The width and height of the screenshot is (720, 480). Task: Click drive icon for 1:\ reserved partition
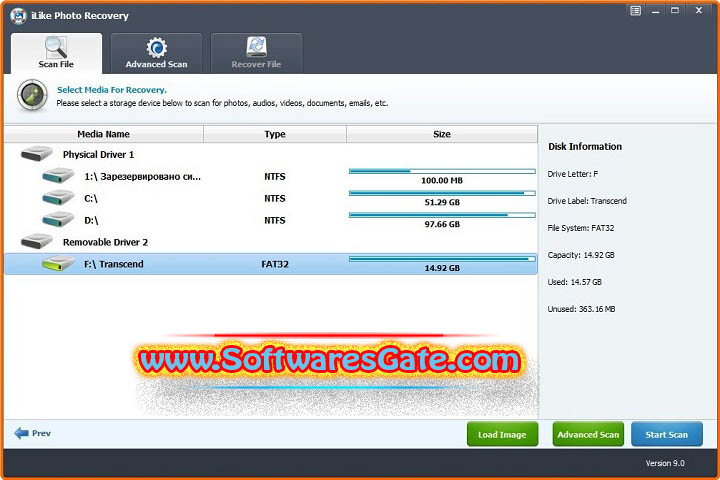(x=58, y=175)
